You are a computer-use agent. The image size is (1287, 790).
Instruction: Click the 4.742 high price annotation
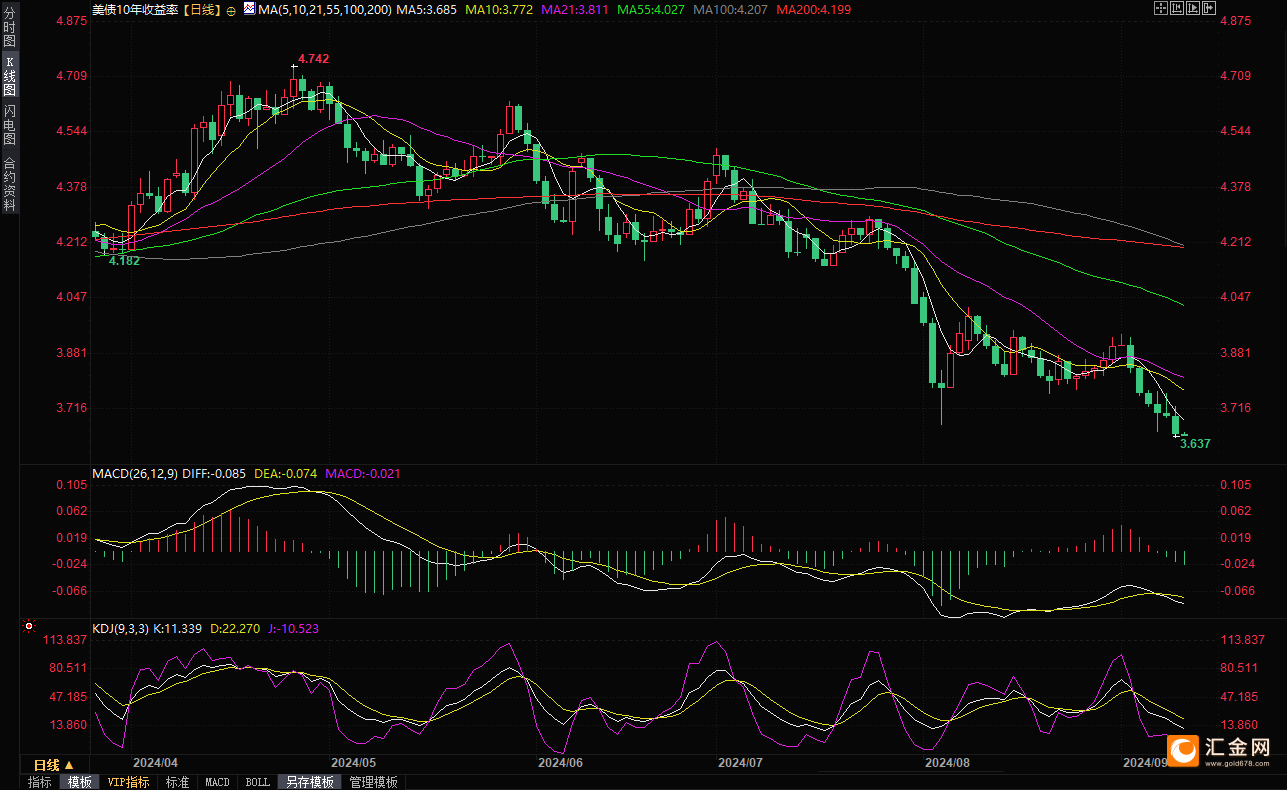tap(314, 60)
